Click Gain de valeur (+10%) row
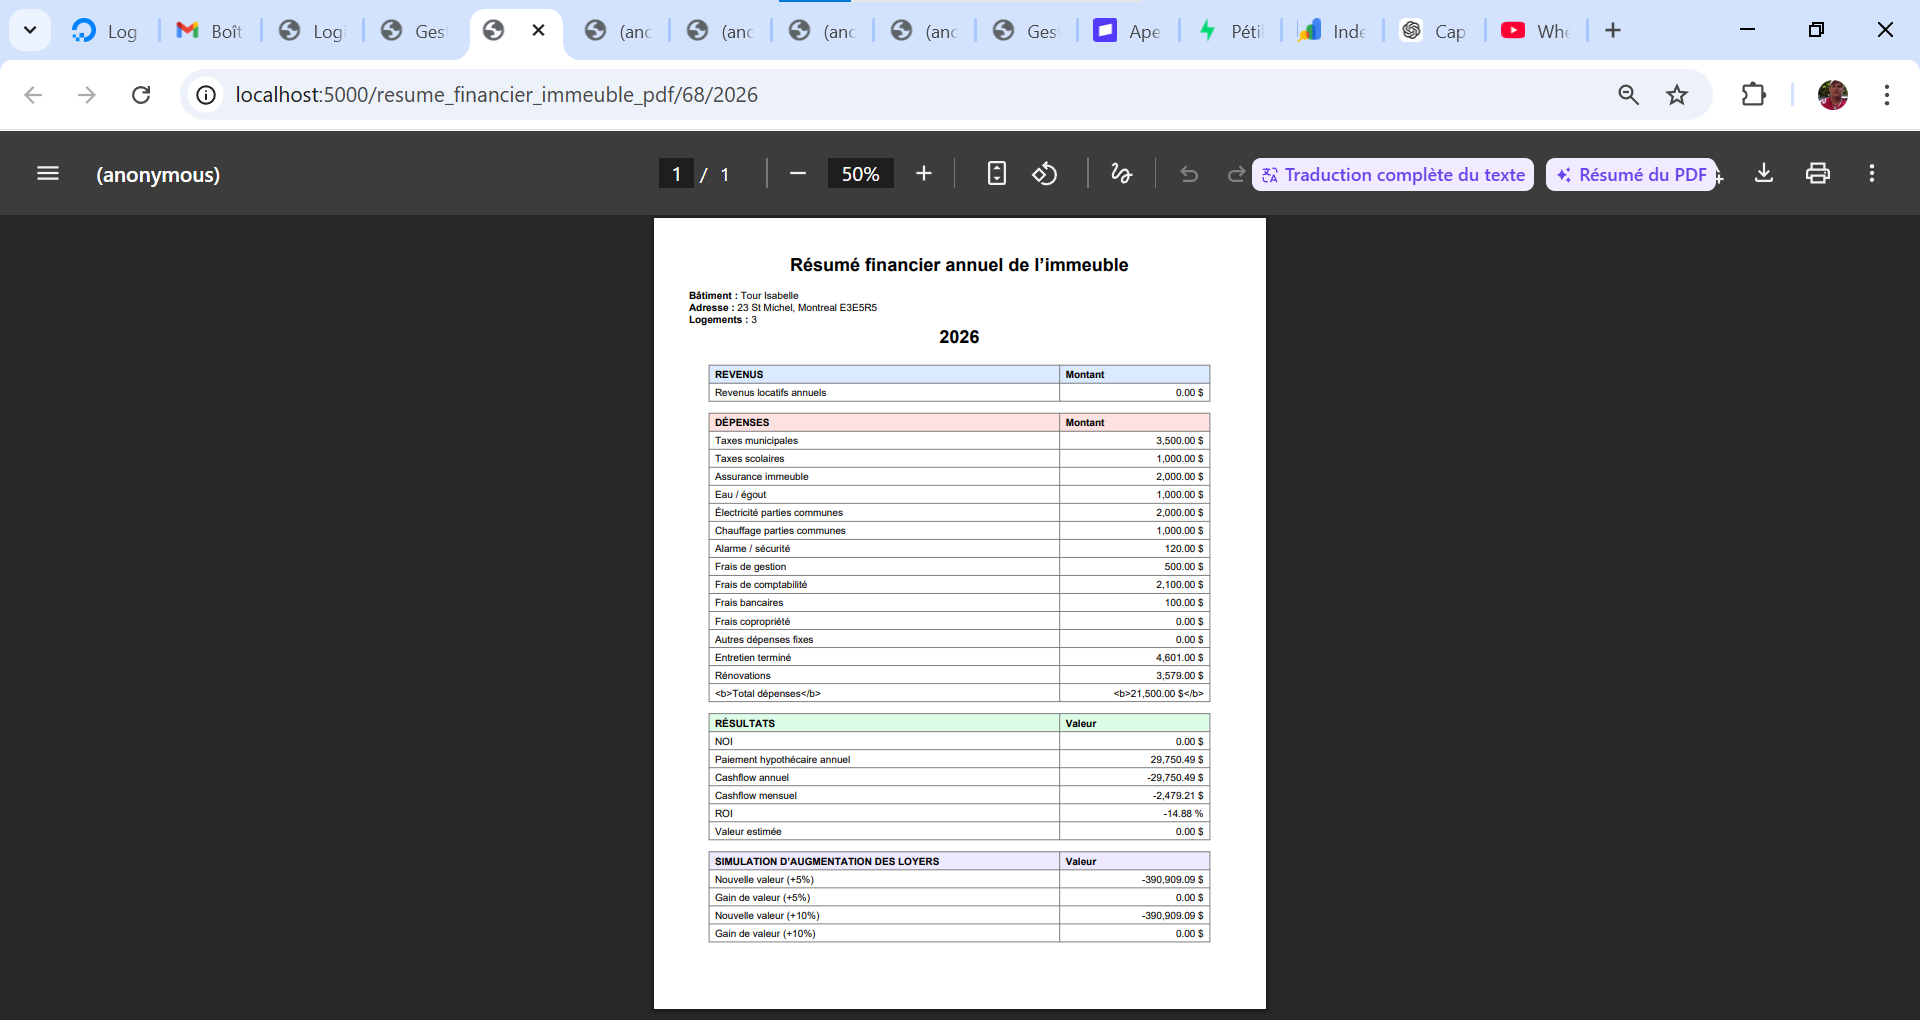1920x1020 pixels. [x=959, y=934]
